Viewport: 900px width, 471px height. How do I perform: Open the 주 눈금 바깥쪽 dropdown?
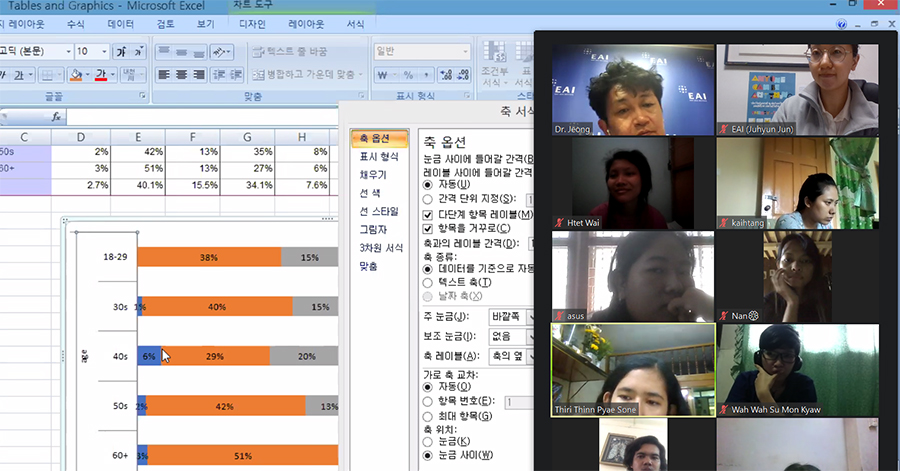click(x=512, y=316)
